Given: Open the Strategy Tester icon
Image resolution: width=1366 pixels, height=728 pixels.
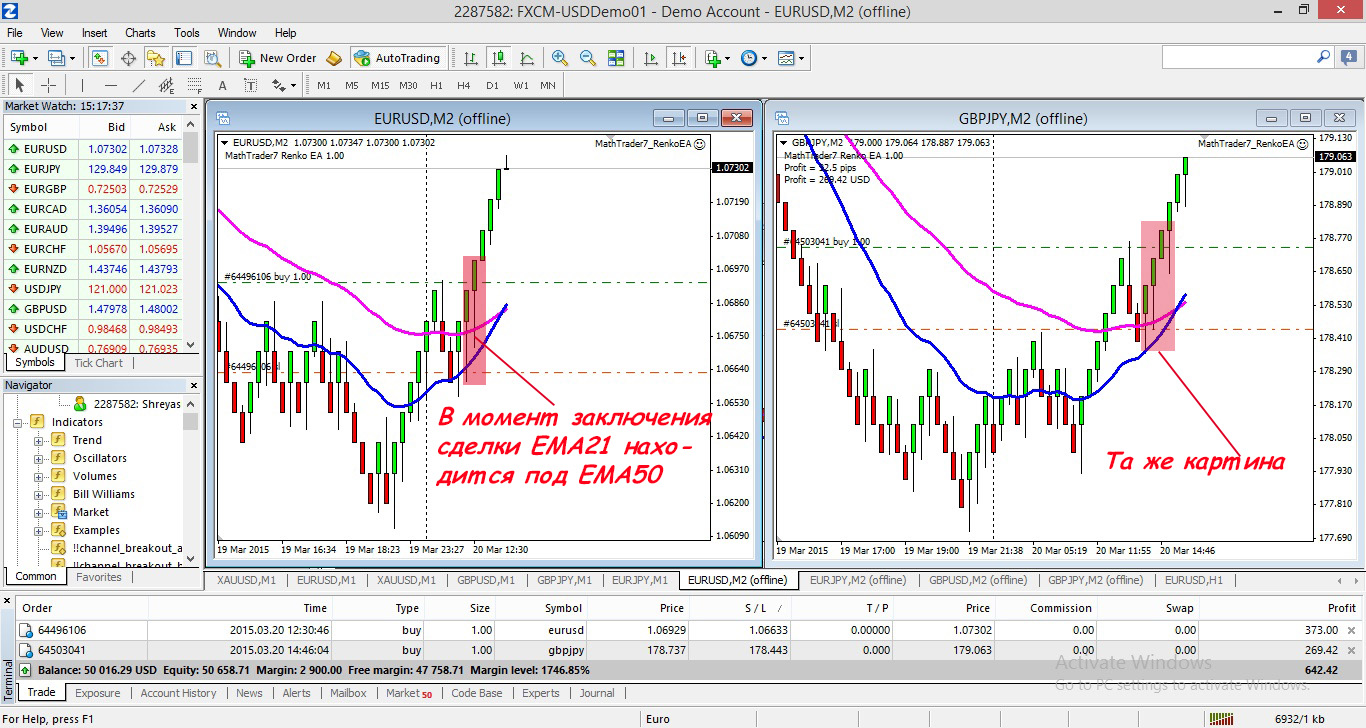Looking at the screenshot, I should [x=212, y=58].
